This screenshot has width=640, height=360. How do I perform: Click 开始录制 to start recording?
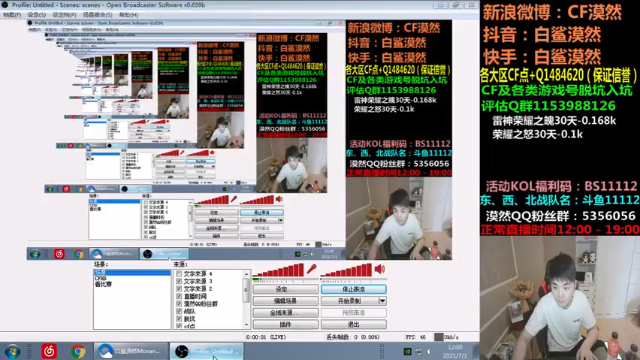[x=350, y=301]
